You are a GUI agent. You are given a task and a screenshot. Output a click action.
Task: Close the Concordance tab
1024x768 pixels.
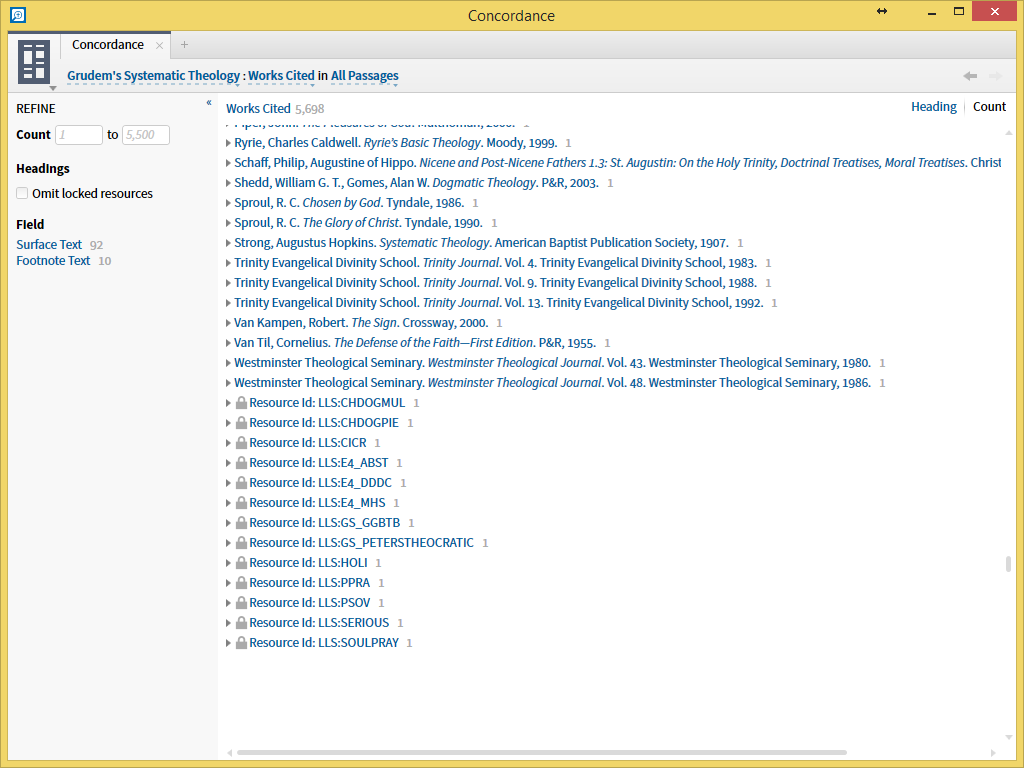tap(159, 45)
